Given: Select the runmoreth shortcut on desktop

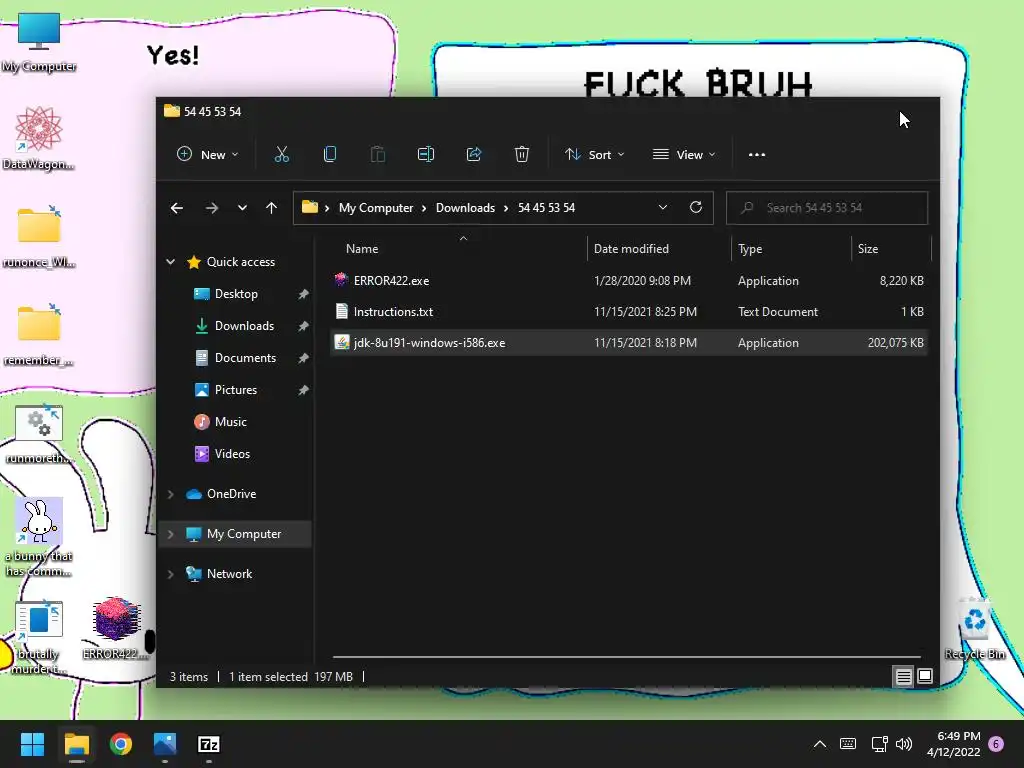Looking at the screenshot, I should click(39, 434).
